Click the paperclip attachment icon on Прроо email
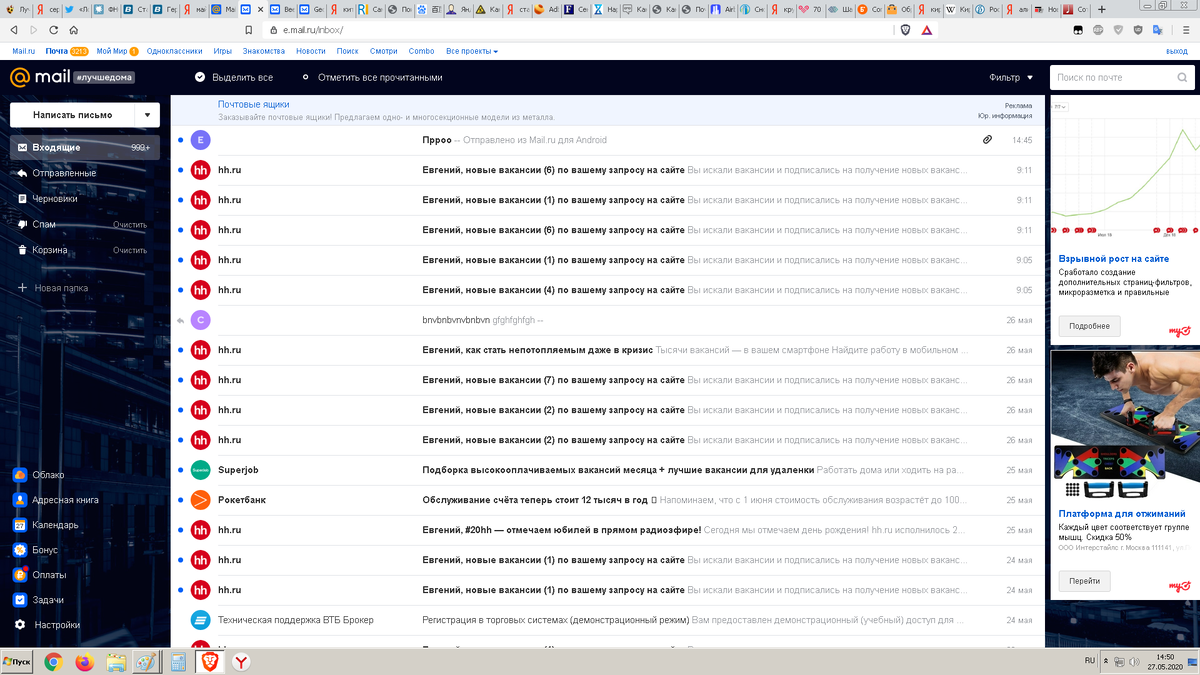This screenshot has height=675, width=1200. (987, 140)
